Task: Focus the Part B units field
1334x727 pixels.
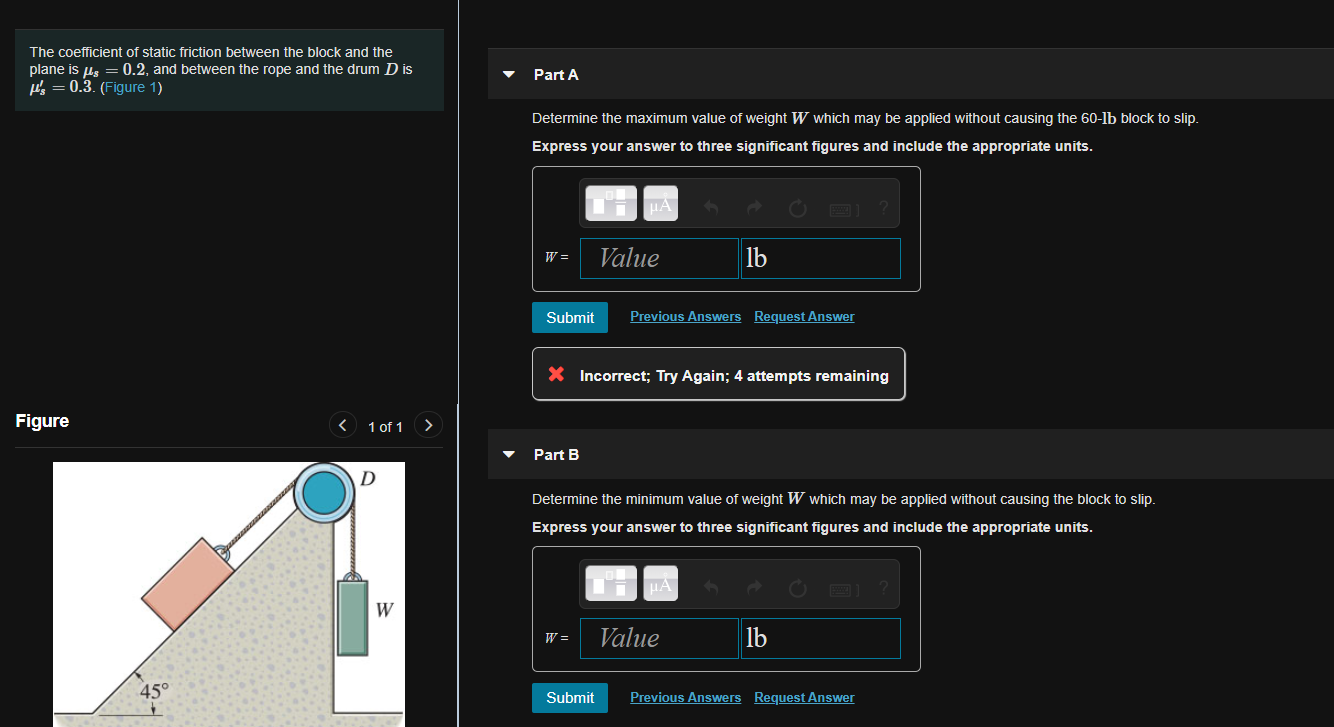Action: click(820, 638)
